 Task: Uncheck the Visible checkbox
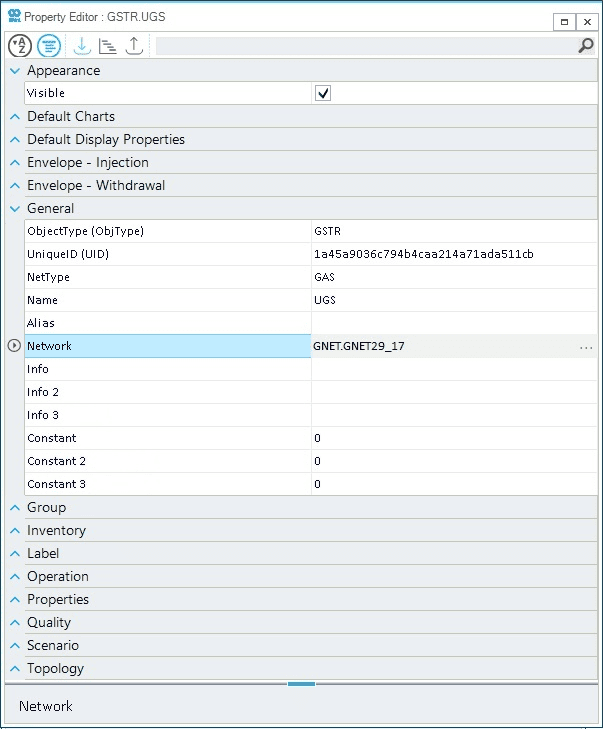pos(323,93)
